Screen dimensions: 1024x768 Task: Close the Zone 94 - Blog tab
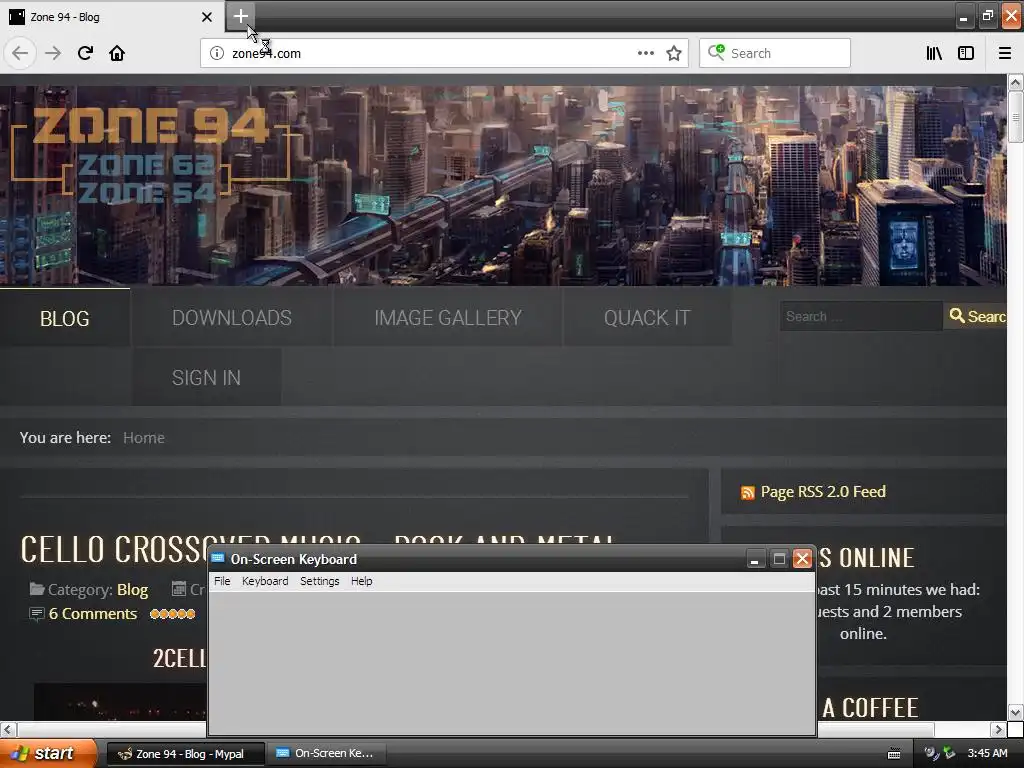pyautogui.click(x=206, y=17)
